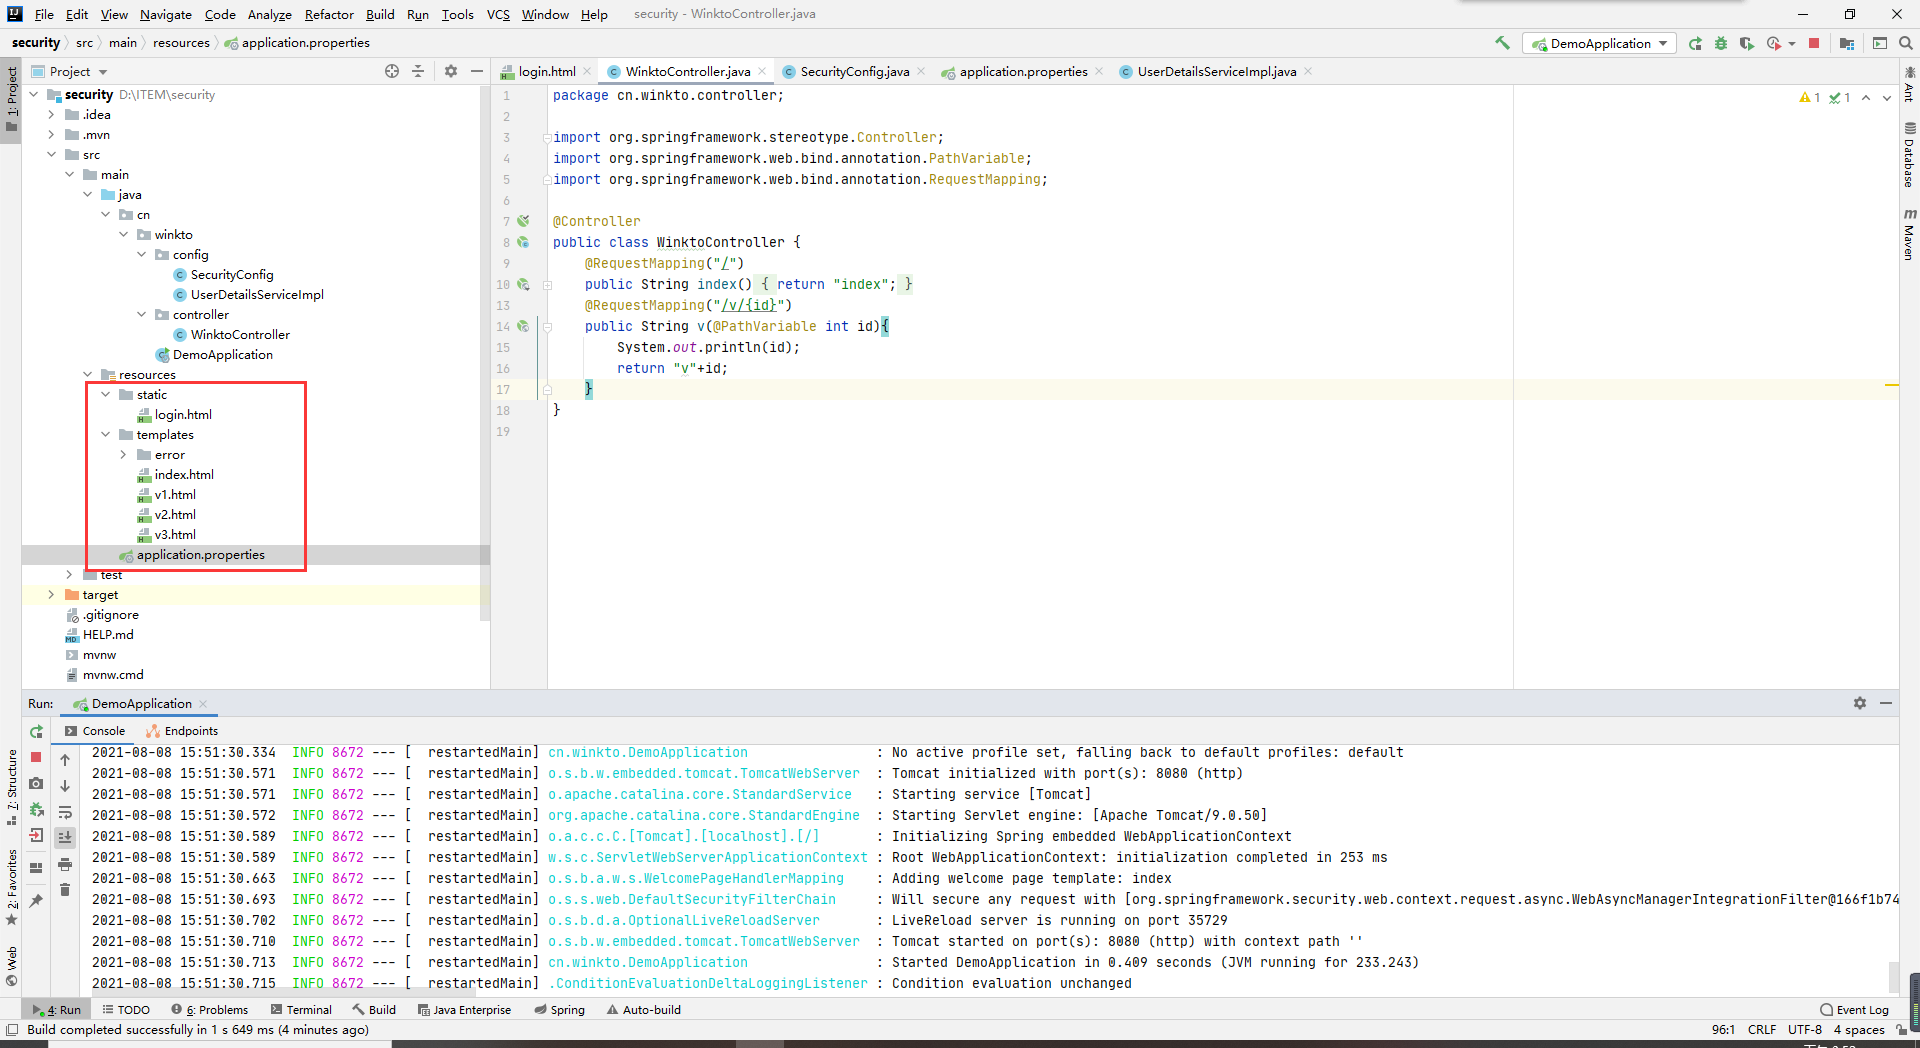
Task: Click the Exit application icon in Run panel
Action: point(36,835)
